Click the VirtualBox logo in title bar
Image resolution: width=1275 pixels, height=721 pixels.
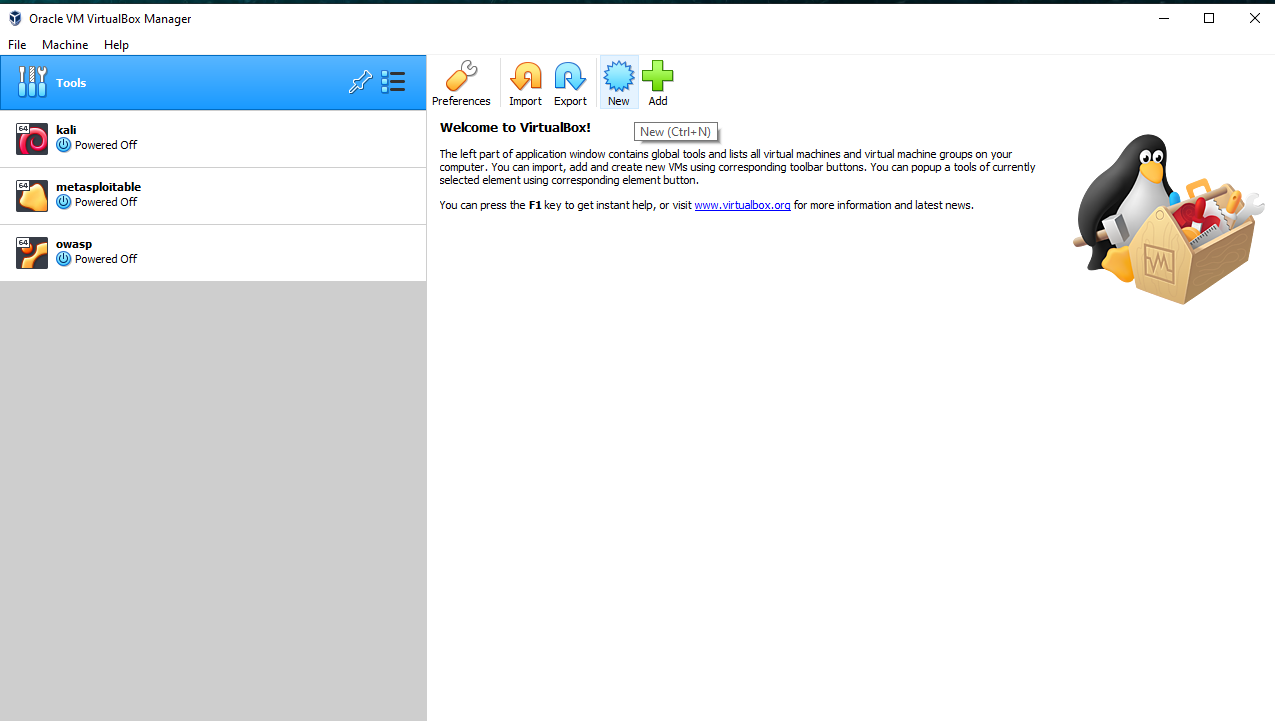(x=15, y=18)
